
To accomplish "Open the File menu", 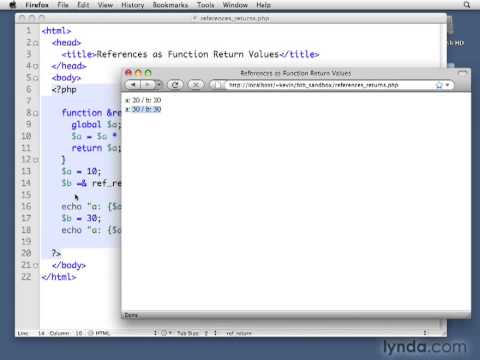I will point(63,5).
